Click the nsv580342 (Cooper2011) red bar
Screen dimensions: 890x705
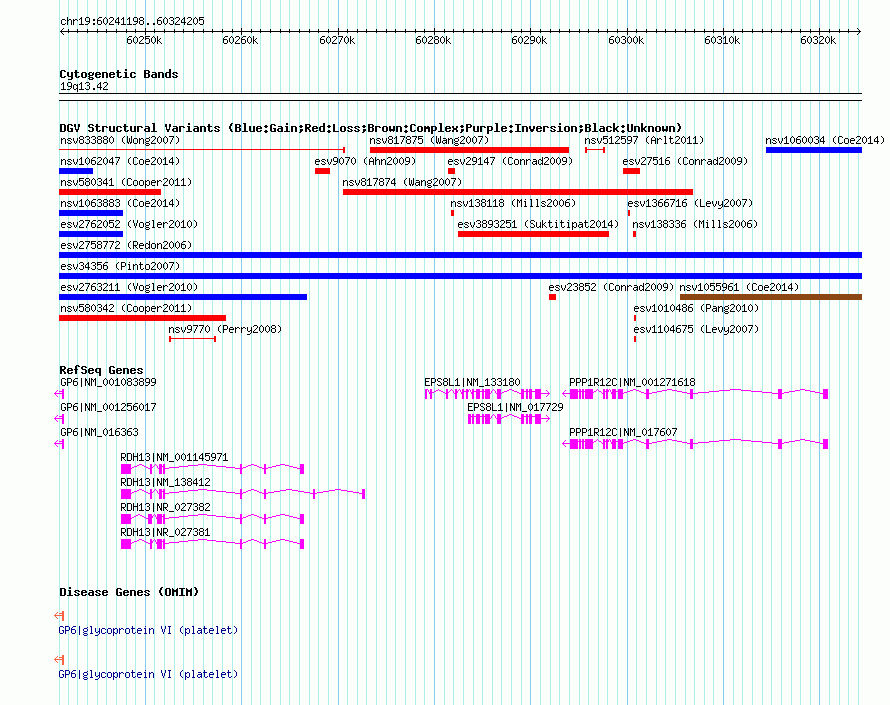point(142,318)
